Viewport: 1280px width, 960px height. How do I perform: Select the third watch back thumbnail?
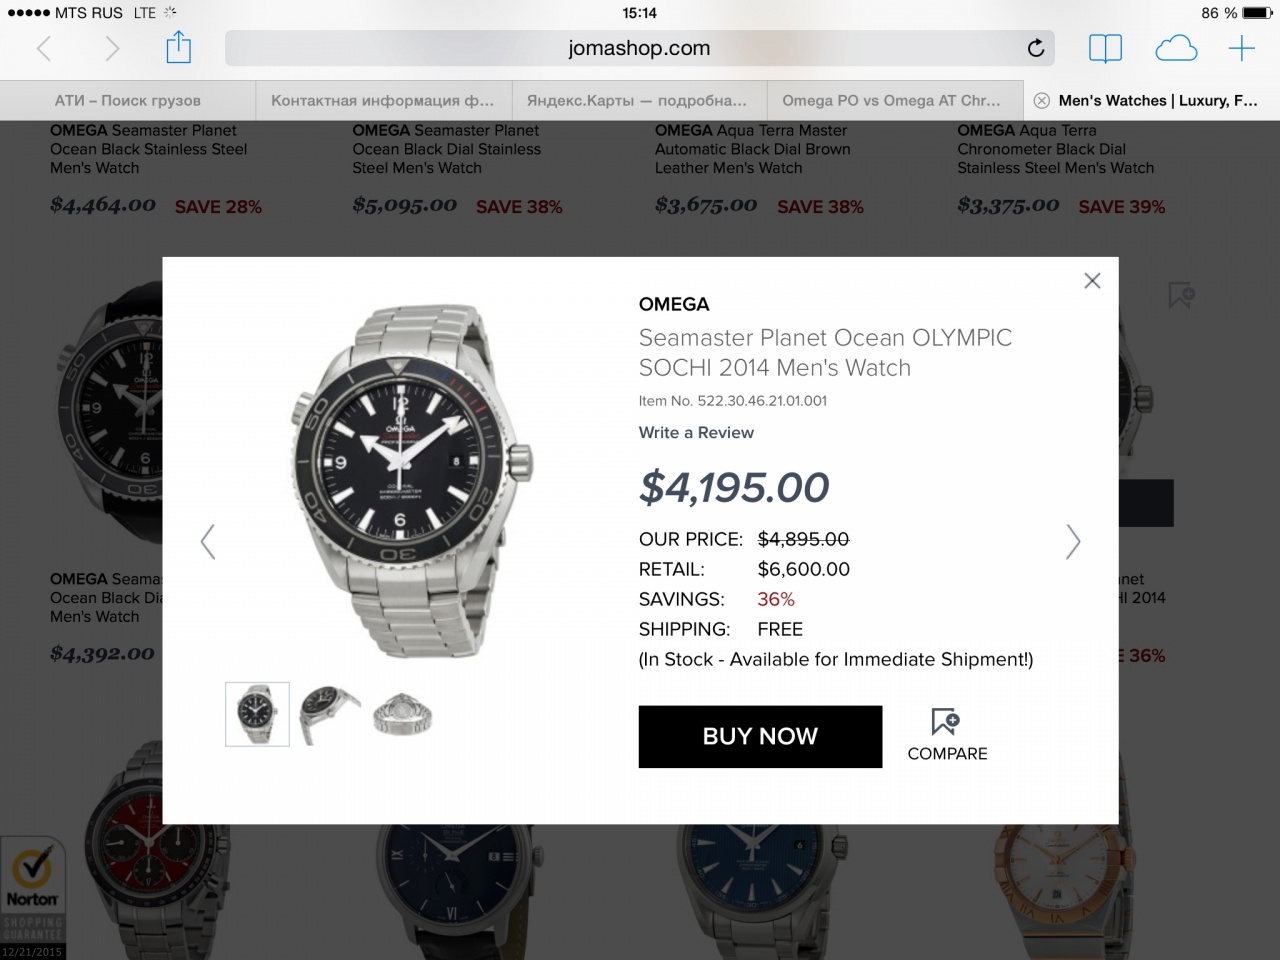[402, 714]
